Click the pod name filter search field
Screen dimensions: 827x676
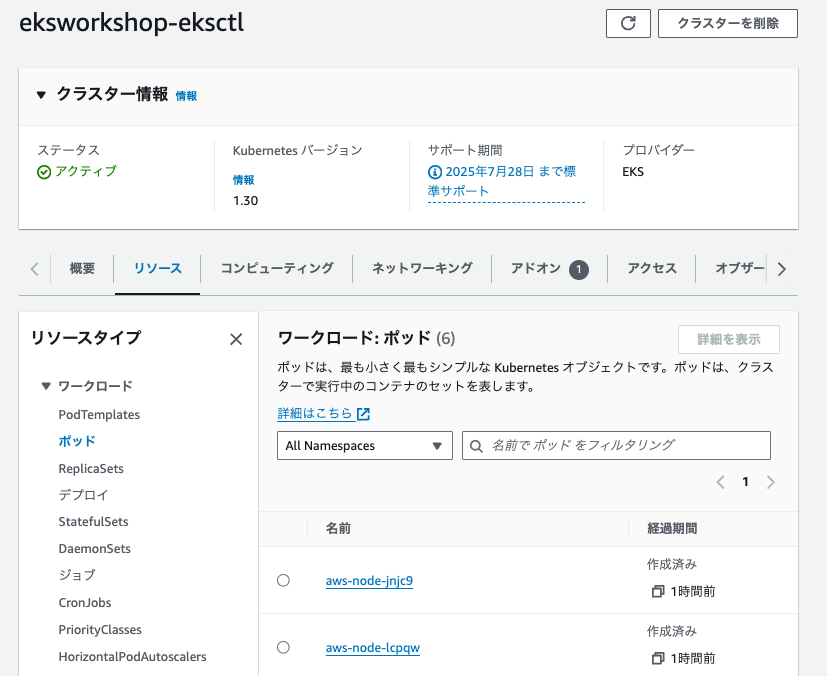pos(616,446)
